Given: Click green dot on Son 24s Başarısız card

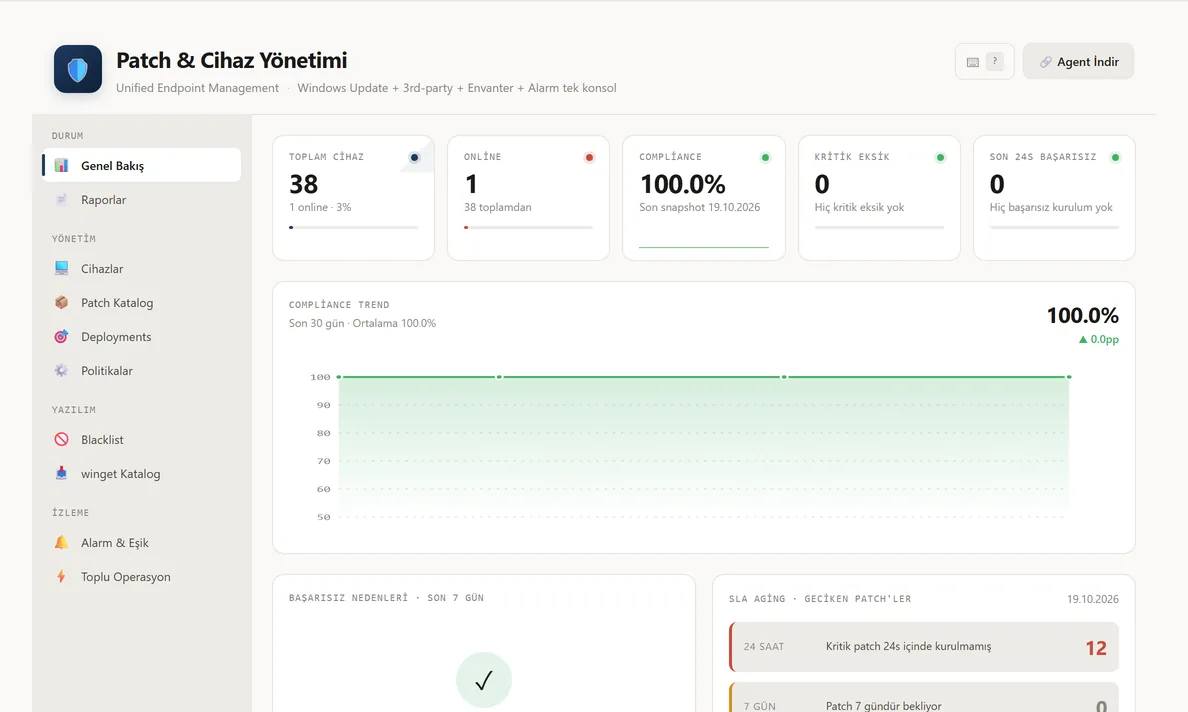Looking at the screenshot, I should [x=1115, y=158].
